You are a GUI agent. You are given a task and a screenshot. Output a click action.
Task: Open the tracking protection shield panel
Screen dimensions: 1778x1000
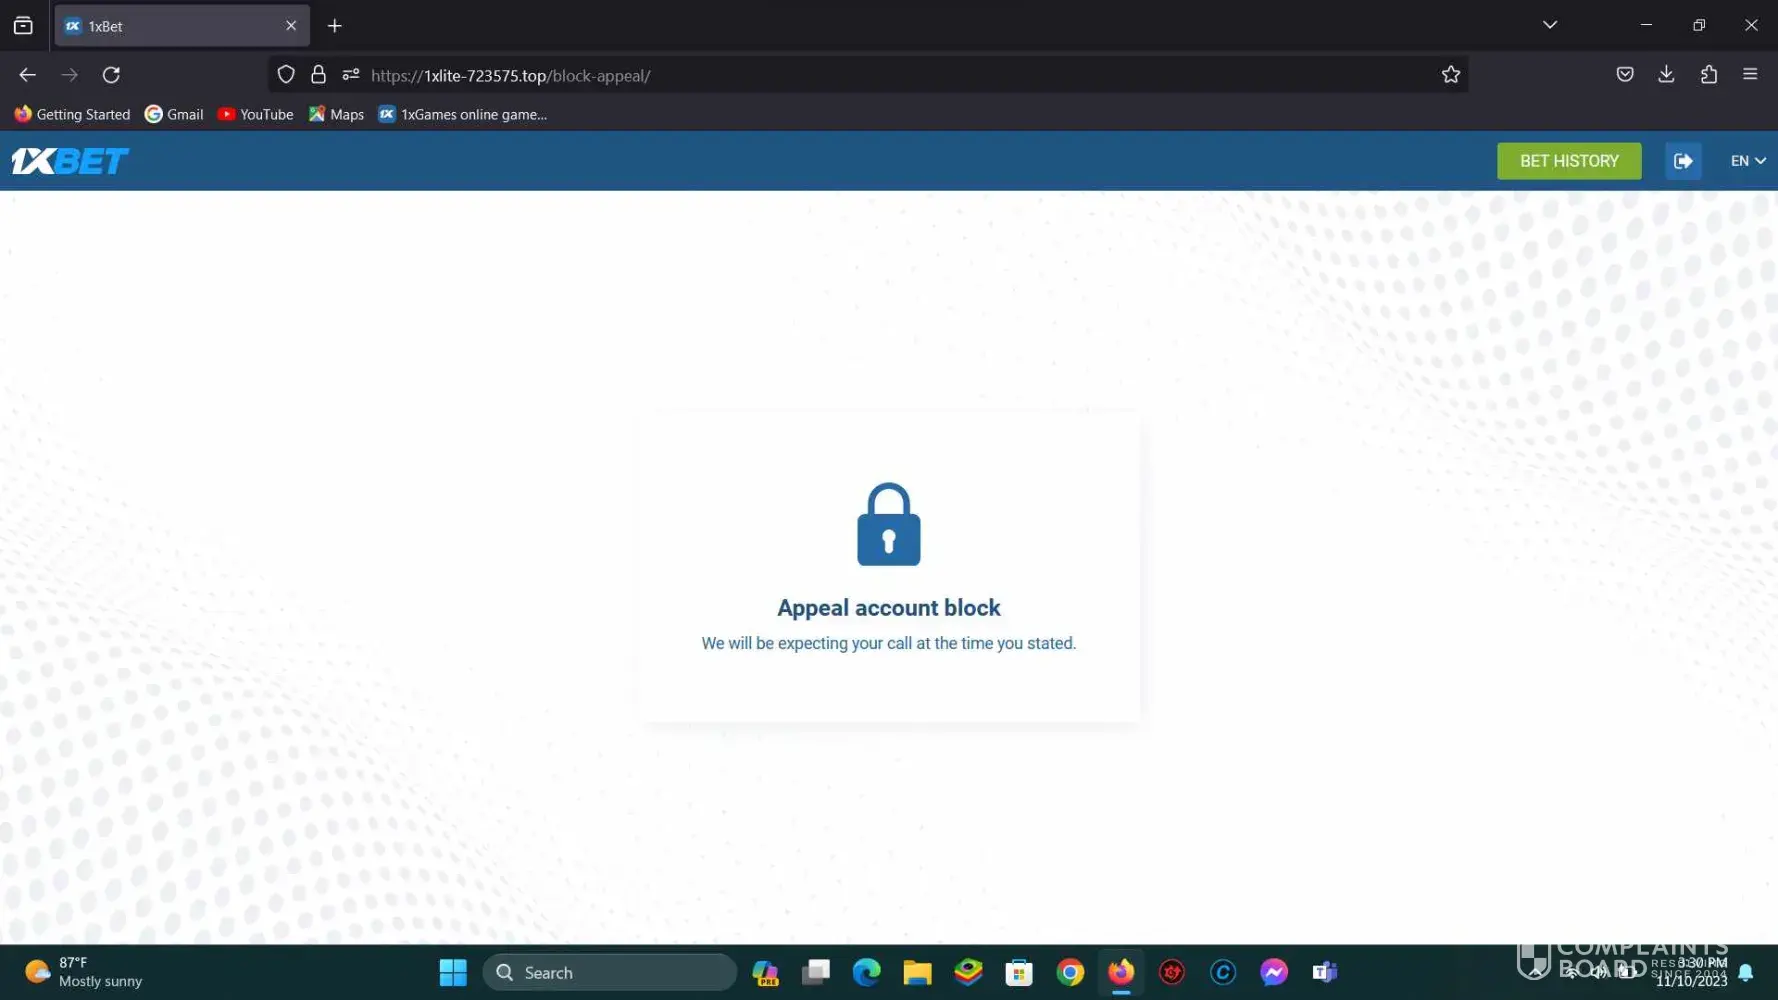tap(286, 75)
